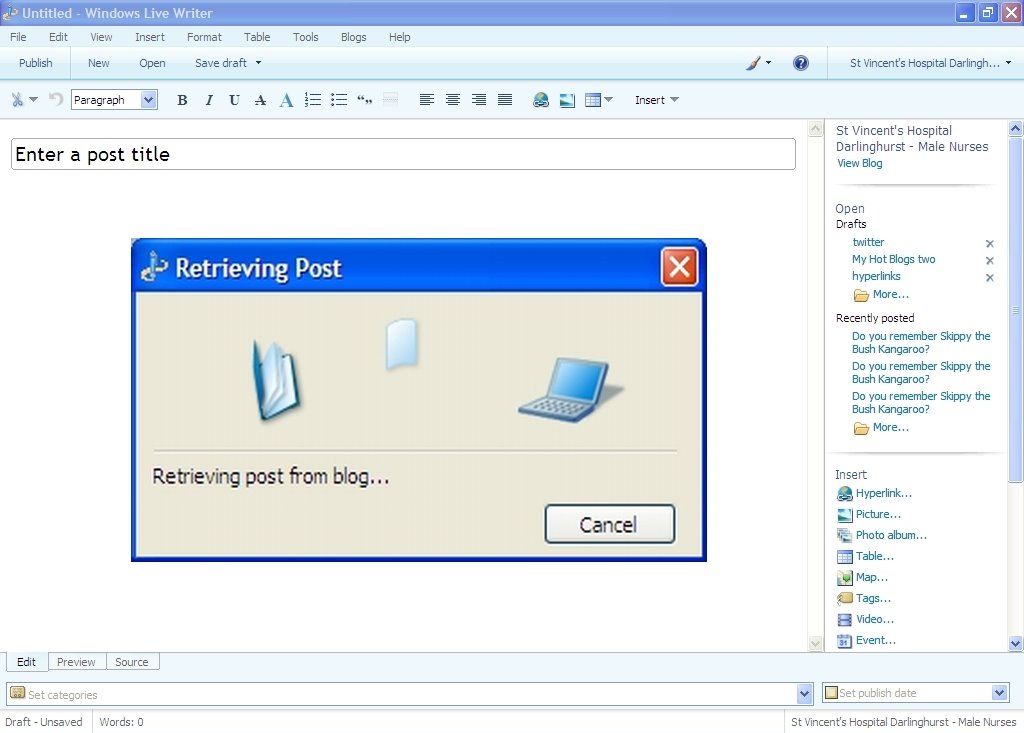Open the Help question mark icon

[x=801, y=63]
